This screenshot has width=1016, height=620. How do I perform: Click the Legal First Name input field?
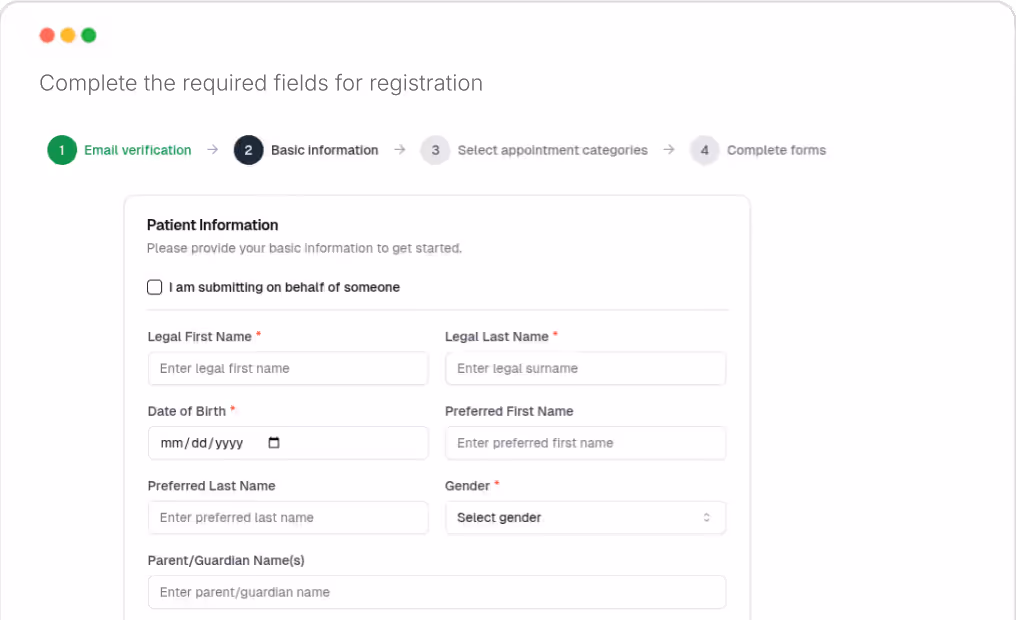coord(288,368)
